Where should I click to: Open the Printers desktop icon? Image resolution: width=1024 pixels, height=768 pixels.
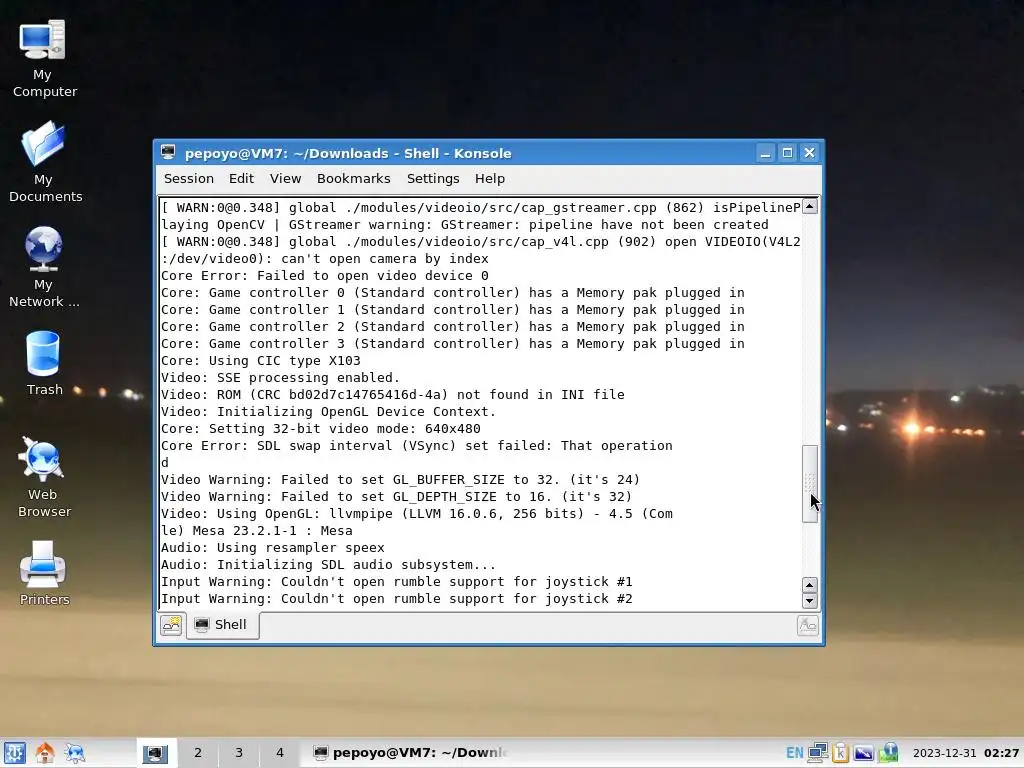[44, 573]
